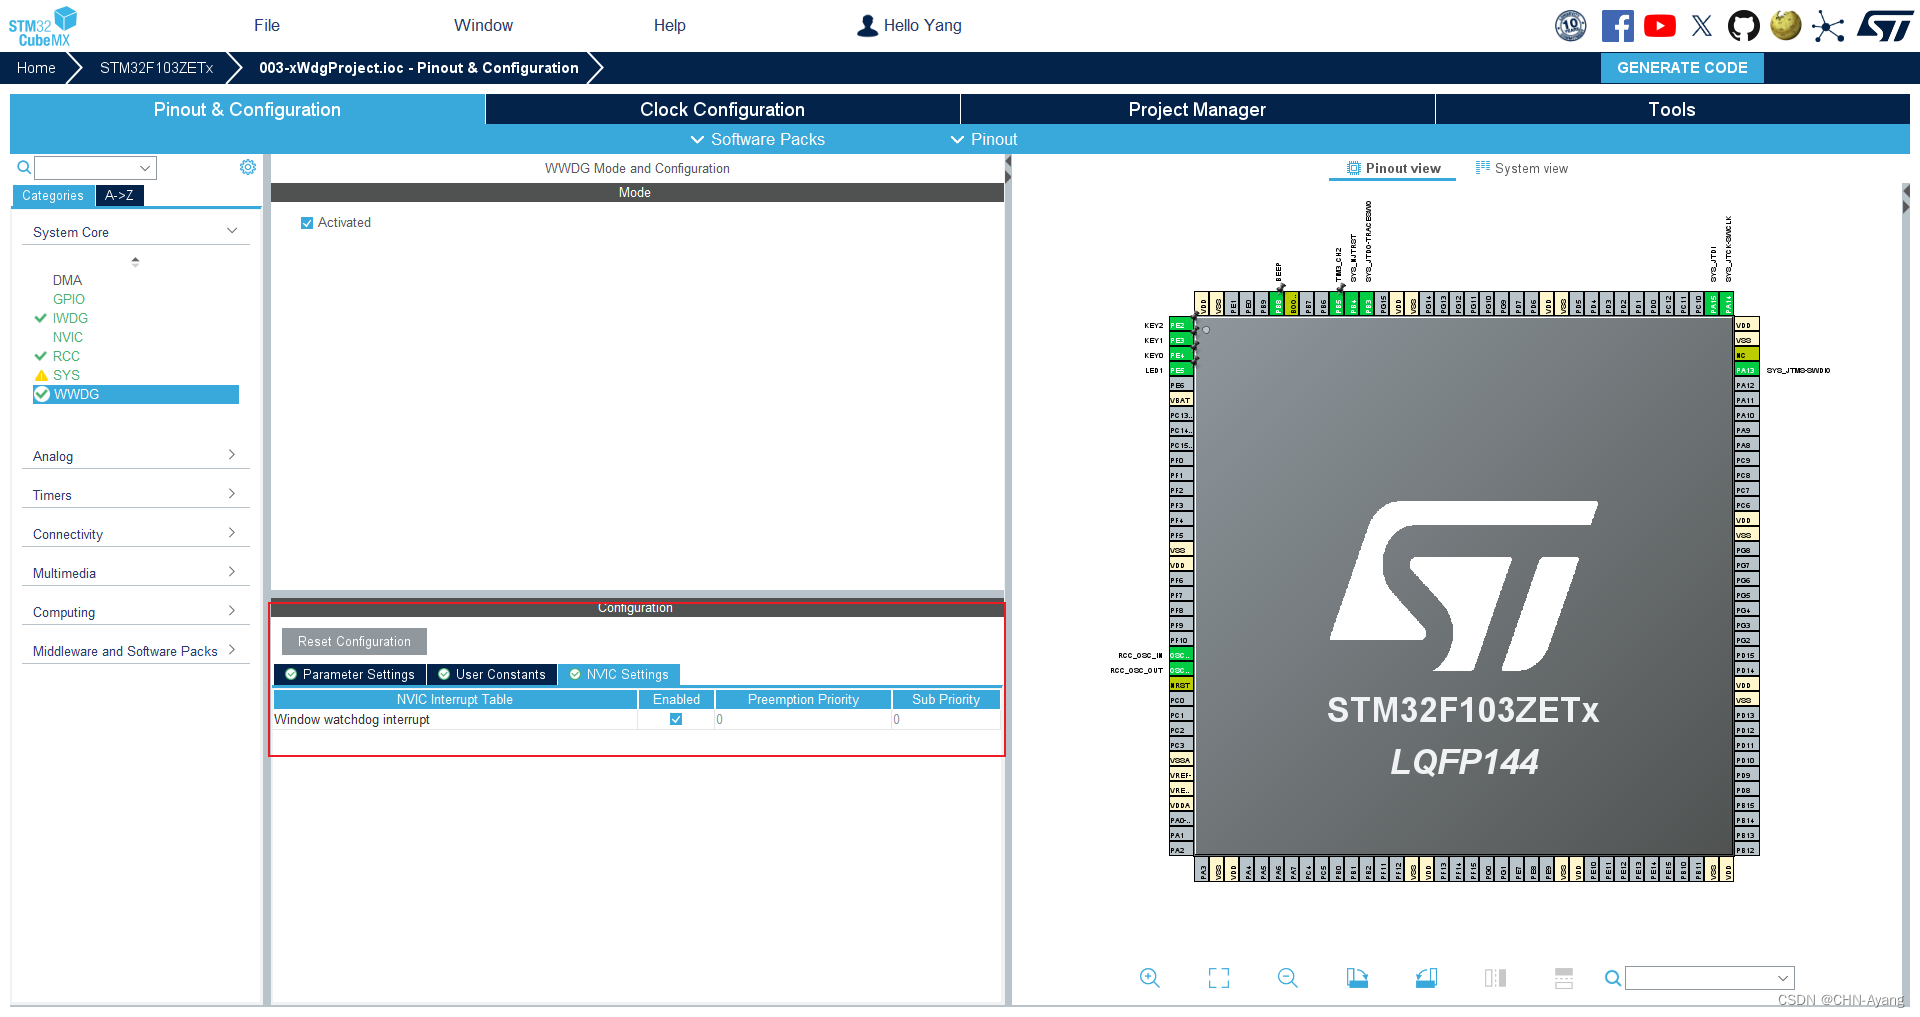Open the File menu

click(267, 26)
